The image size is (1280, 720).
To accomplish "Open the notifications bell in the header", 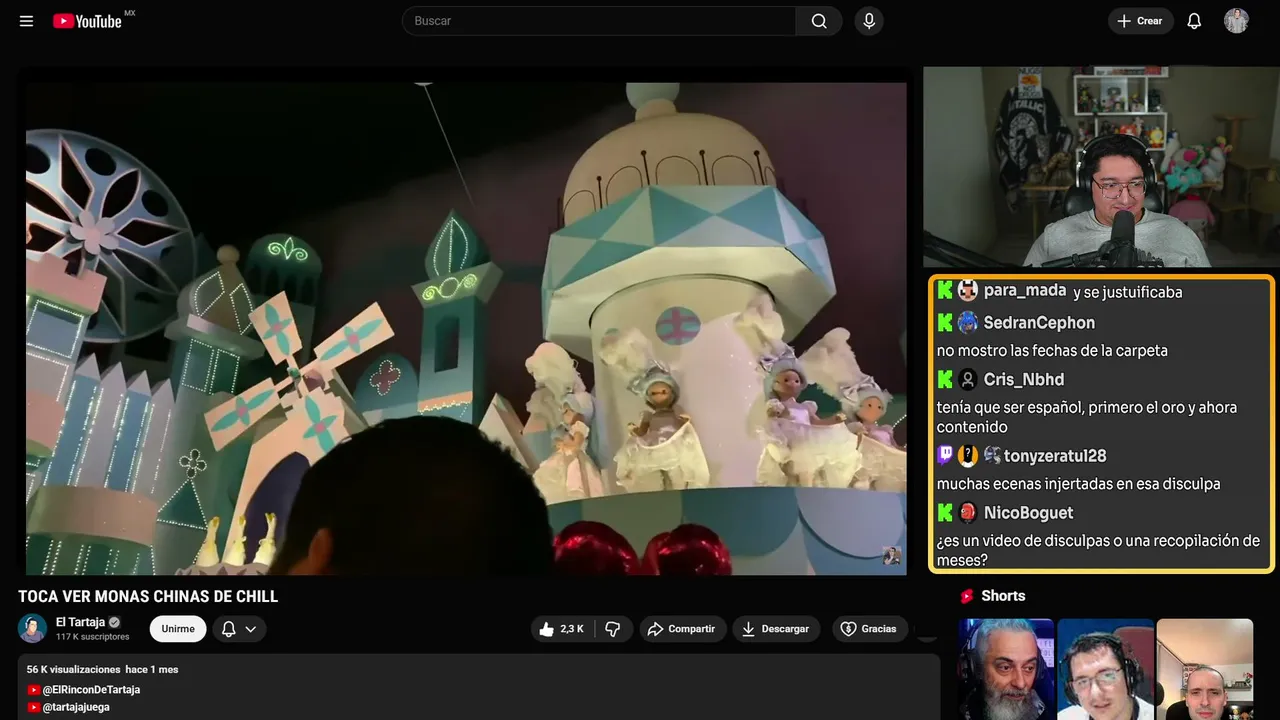I will coord(1194,21).
